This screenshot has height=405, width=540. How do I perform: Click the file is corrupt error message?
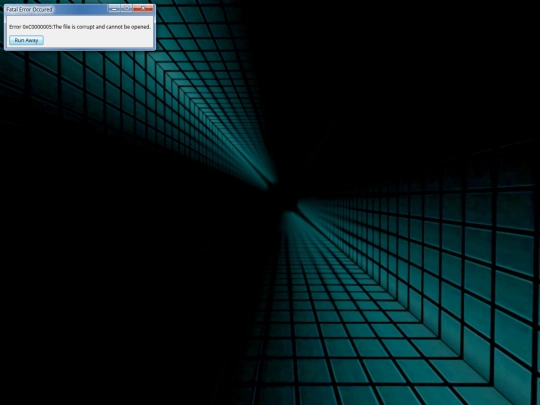coord(80,27)
